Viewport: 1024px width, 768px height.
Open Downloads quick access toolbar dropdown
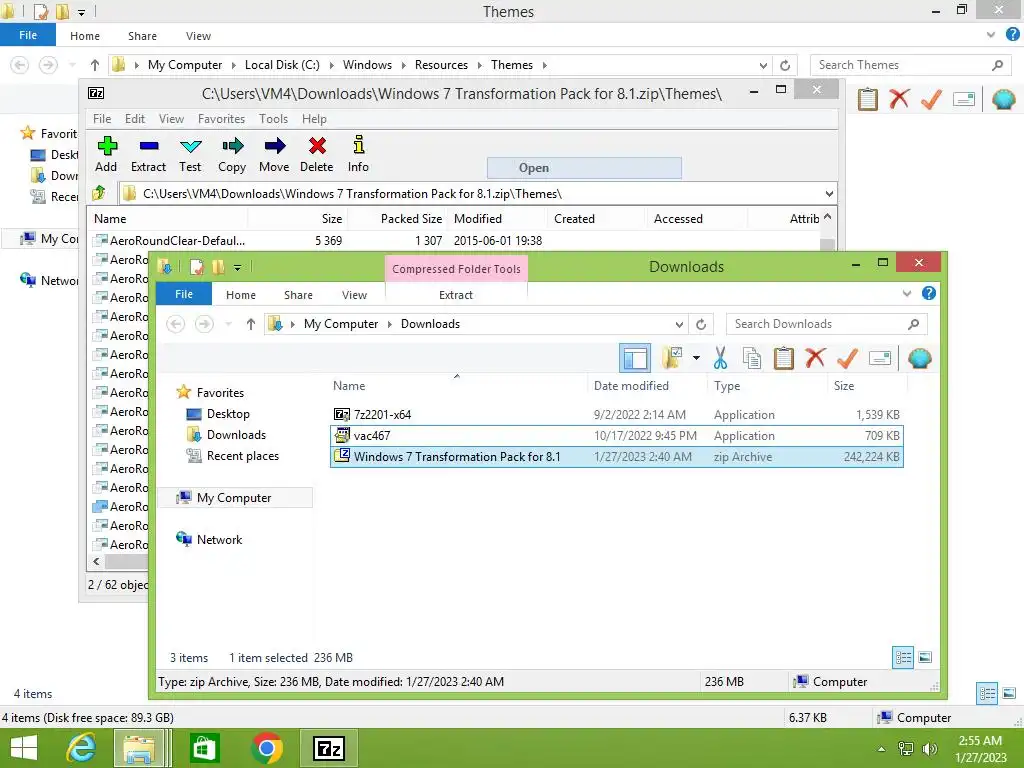pyautogui.click(x=238, y=267)
